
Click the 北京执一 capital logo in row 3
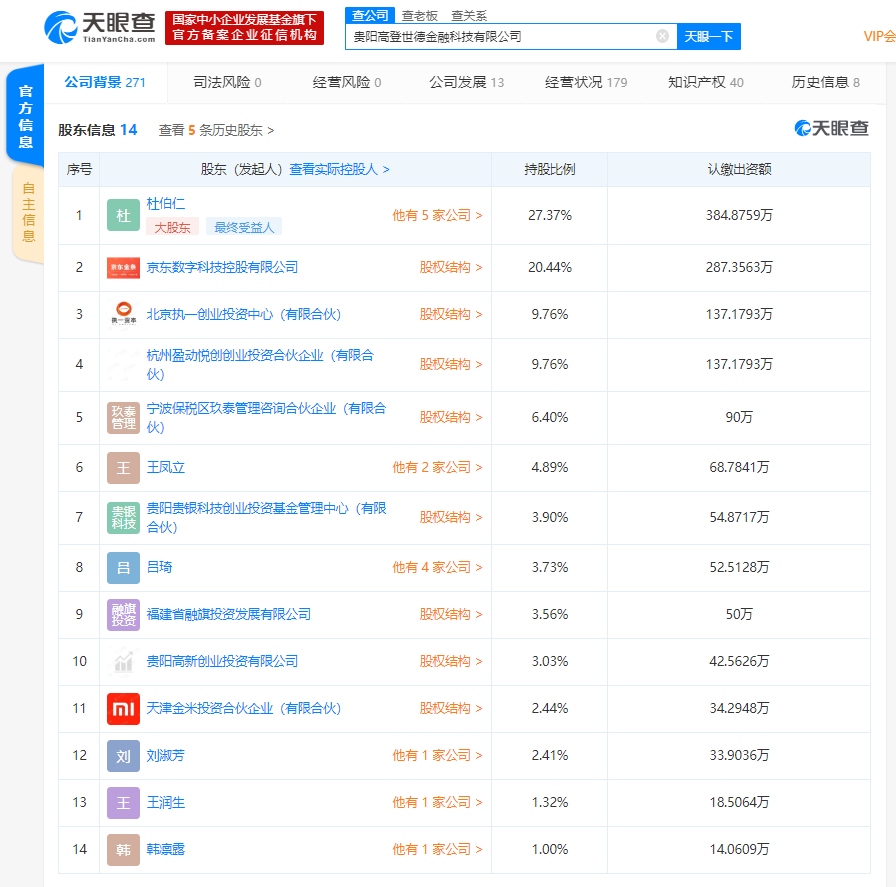click(x=123, y=315)
